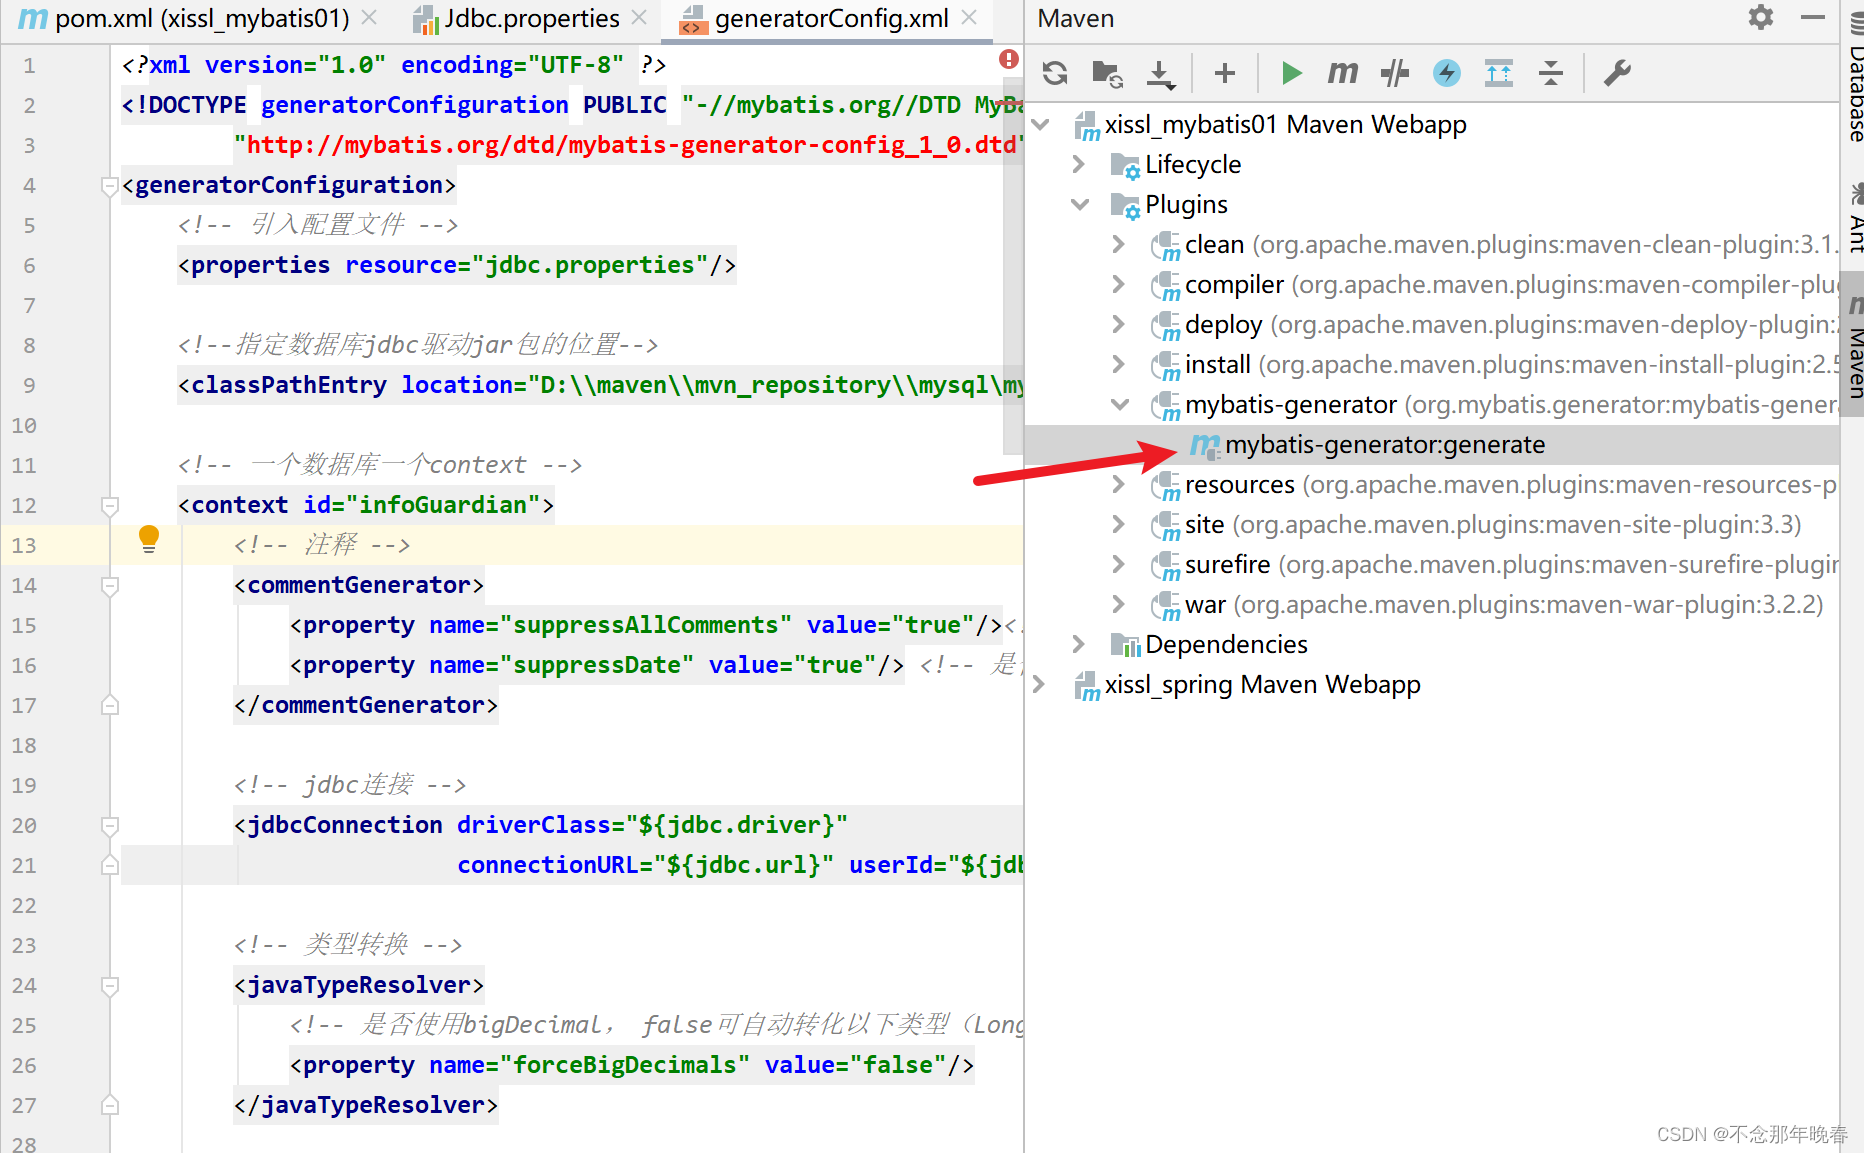Expand the deploy plugin node
The height and width of the screenshot is (1153, 1864).
[x=1119, y=324]
